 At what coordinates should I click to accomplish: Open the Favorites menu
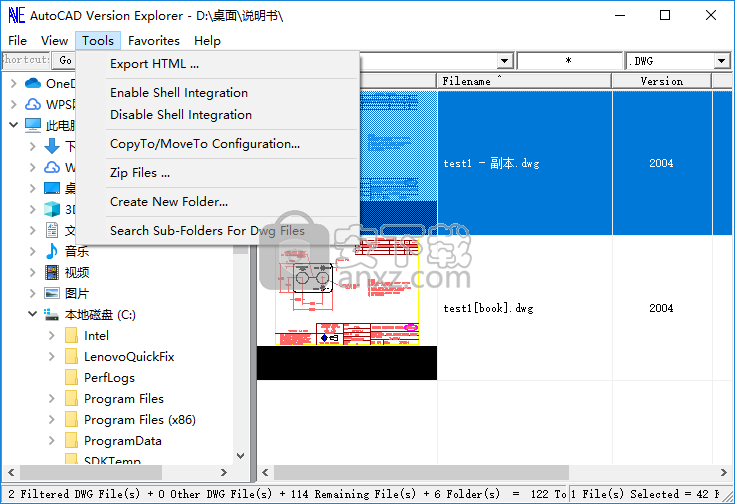(x=154, y=41)
